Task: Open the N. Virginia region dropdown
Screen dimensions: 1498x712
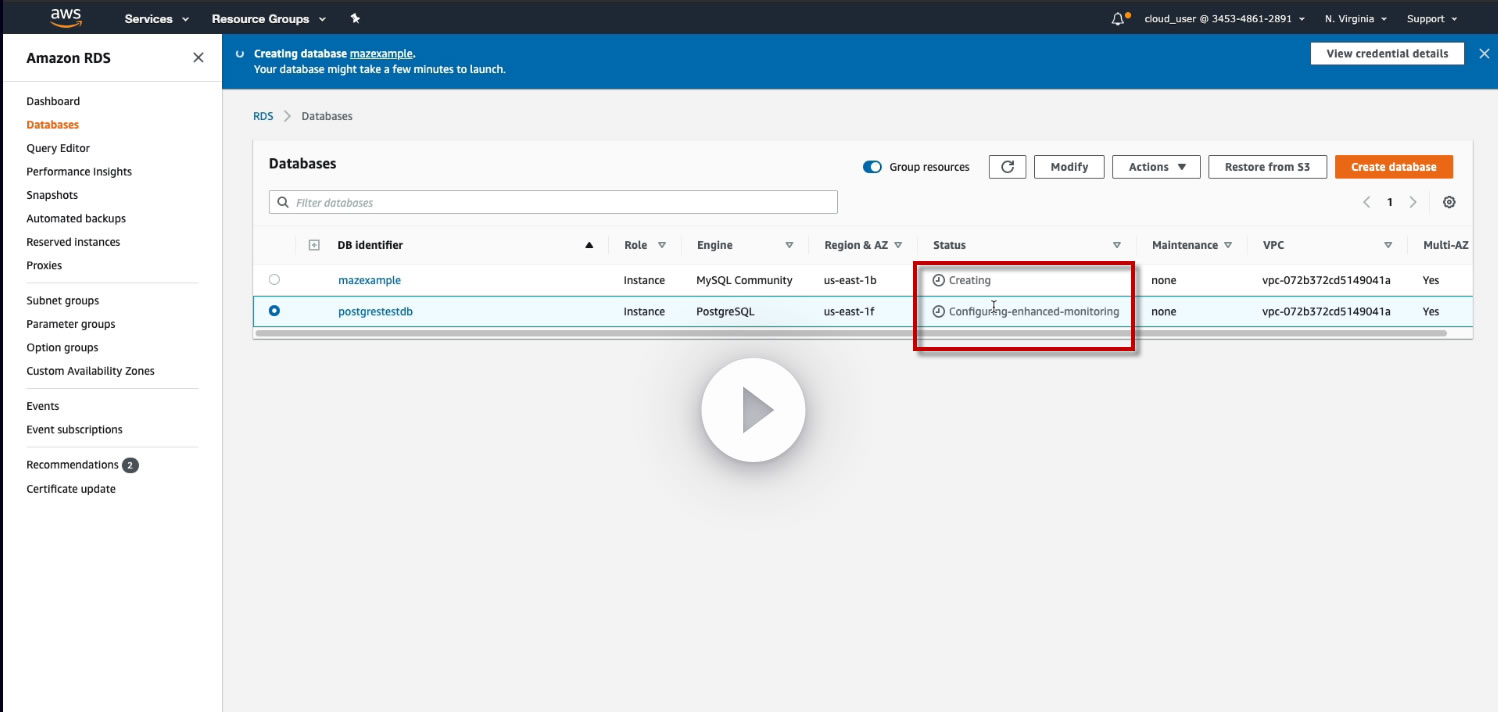Action: pyautogui.click(x=1355, y=19)
